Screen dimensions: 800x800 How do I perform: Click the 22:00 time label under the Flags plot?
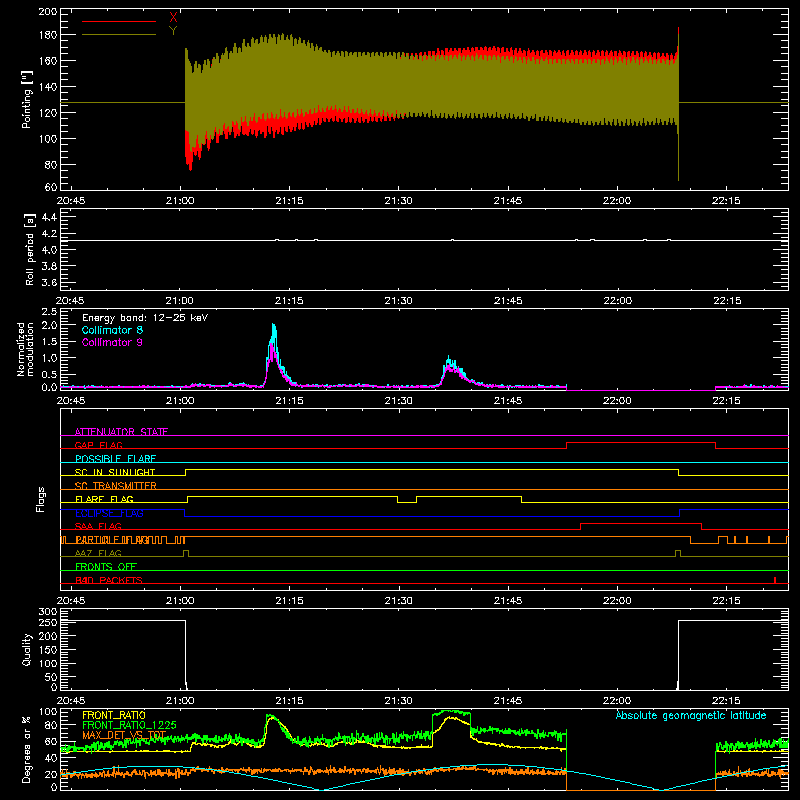click(x=617, y=601)
